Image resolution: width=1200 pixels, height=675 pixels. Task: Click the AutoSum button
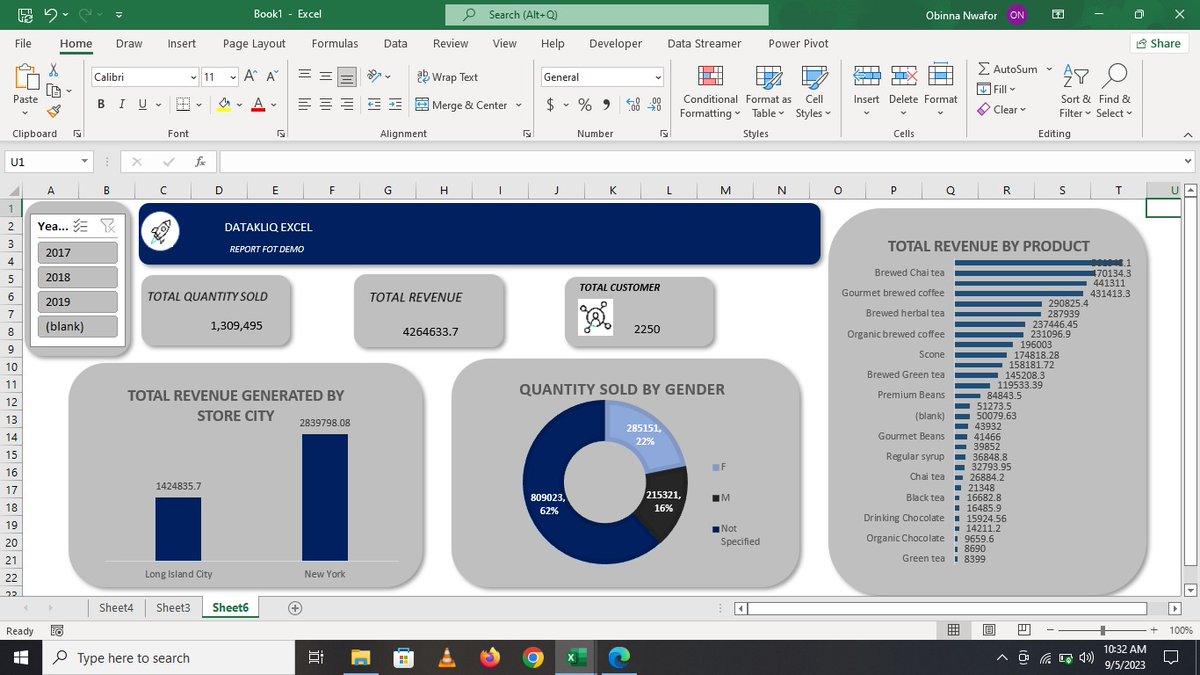point(1008,69)
